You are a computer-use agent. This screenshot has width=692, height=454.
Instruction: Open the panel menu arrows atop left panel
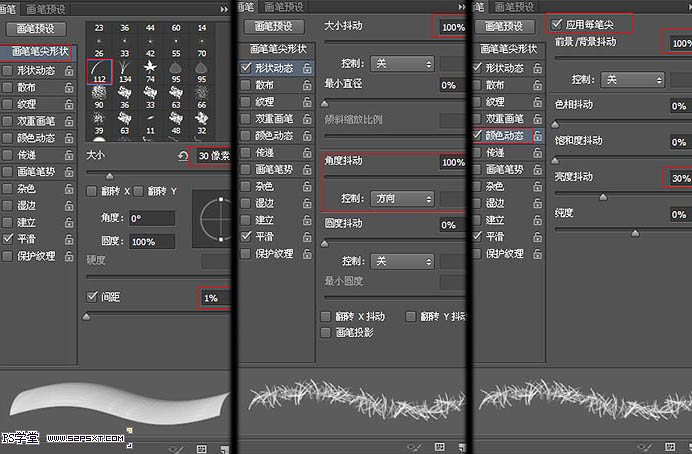[x=224, y=8]
